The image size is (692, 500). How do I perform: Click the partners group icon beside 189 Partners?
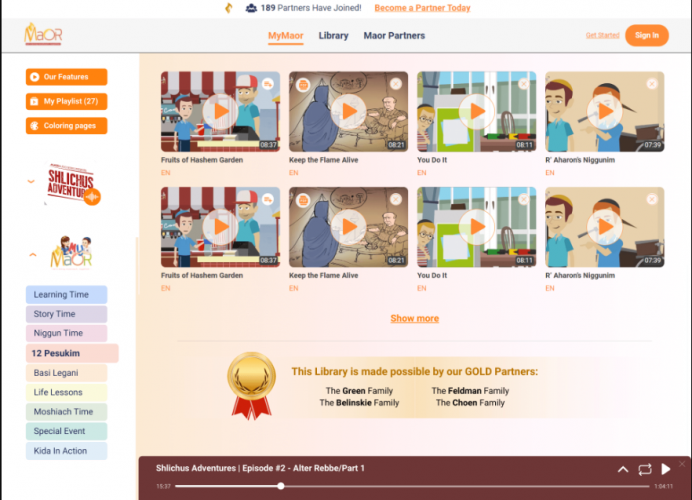tap(251, 8)
